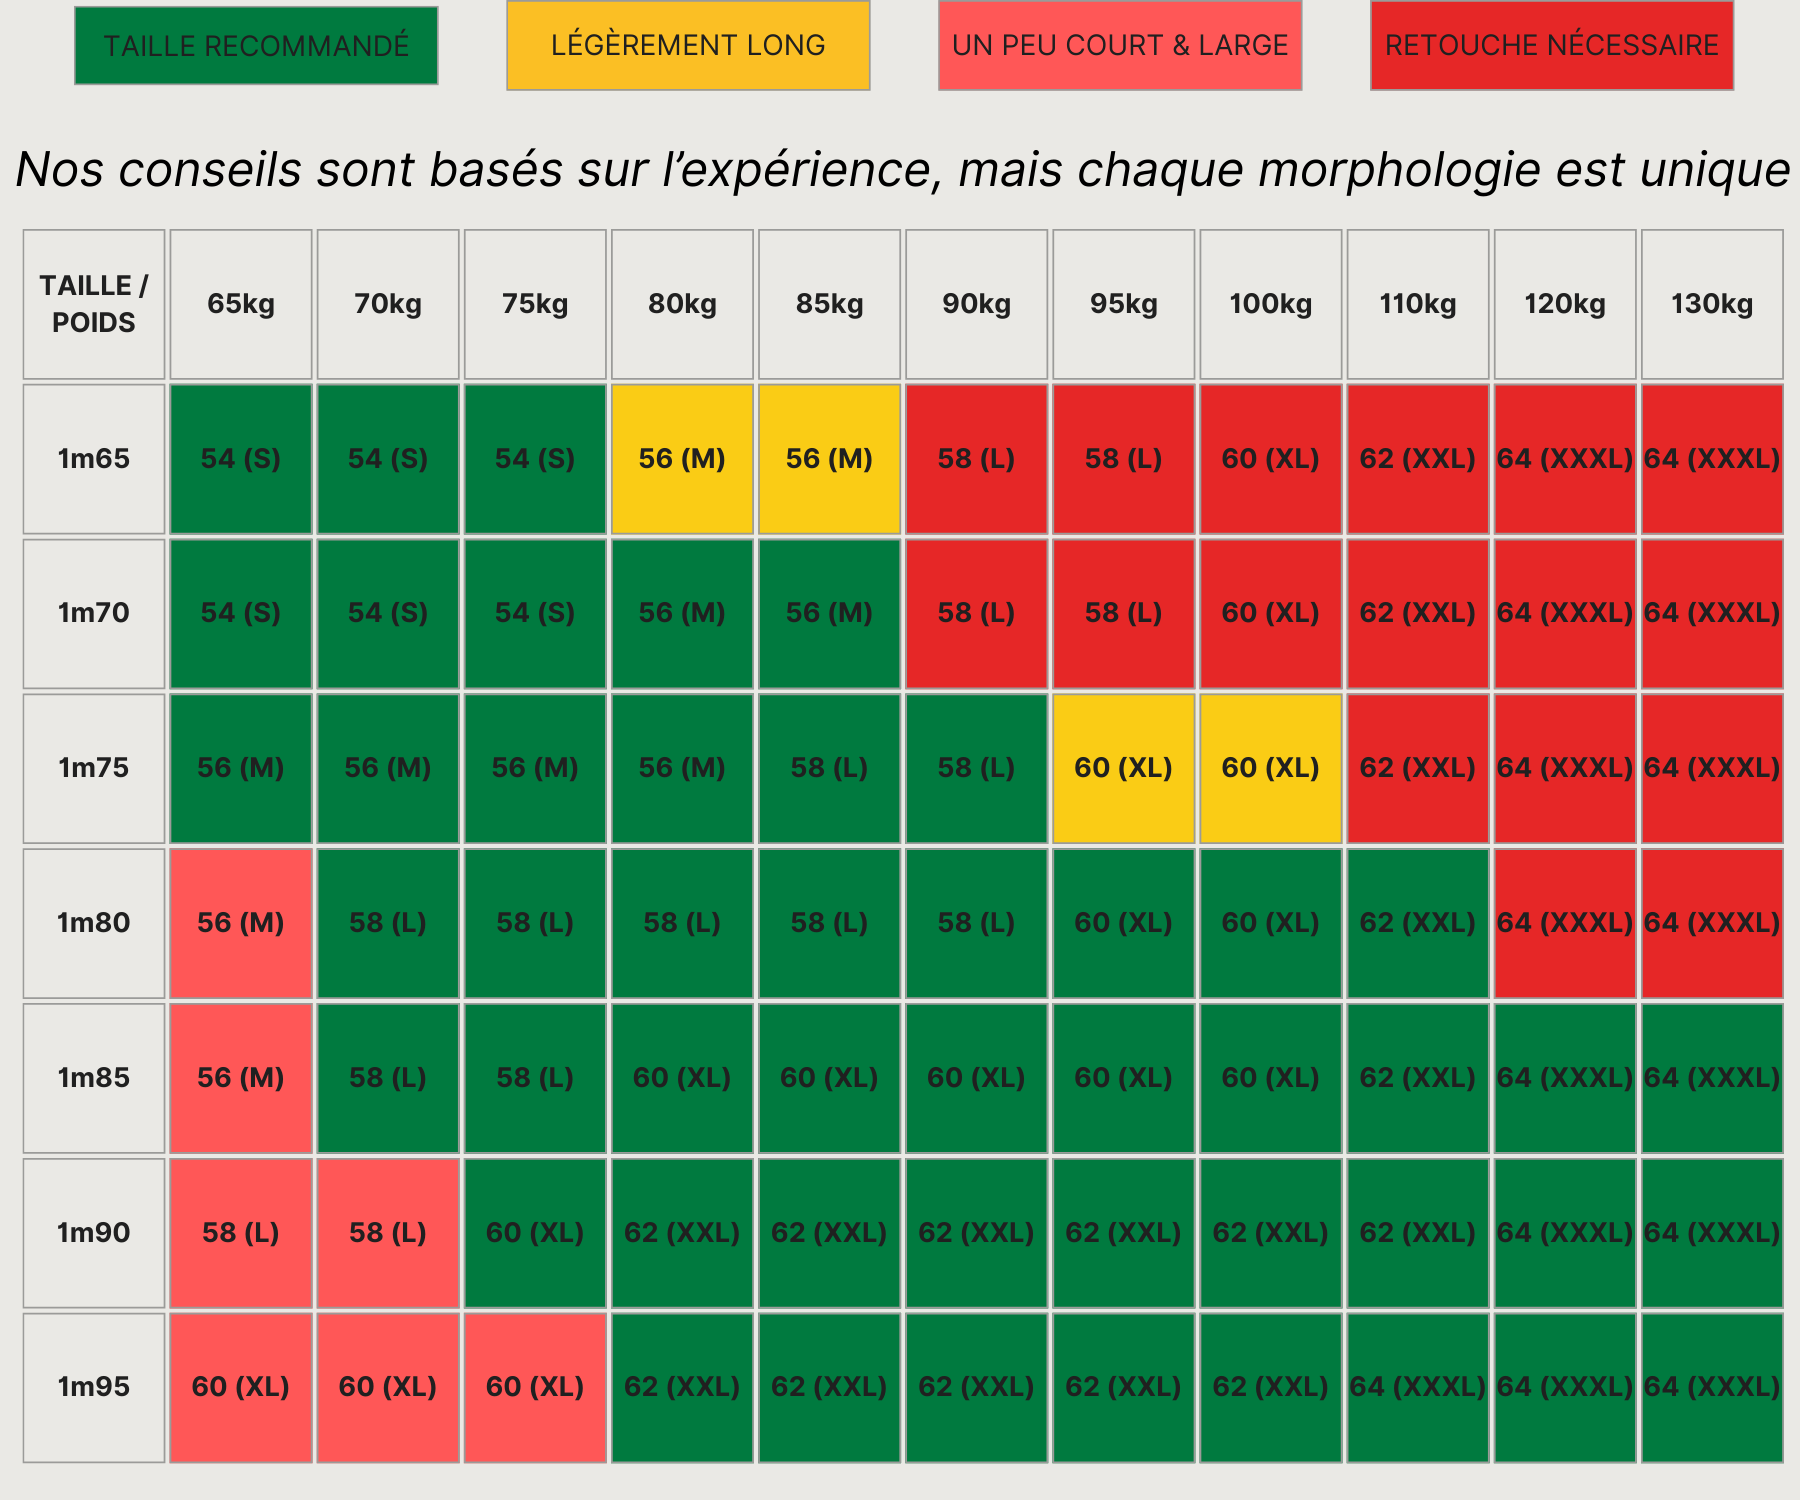Click the 85kg column header

[x=829, y=304]
